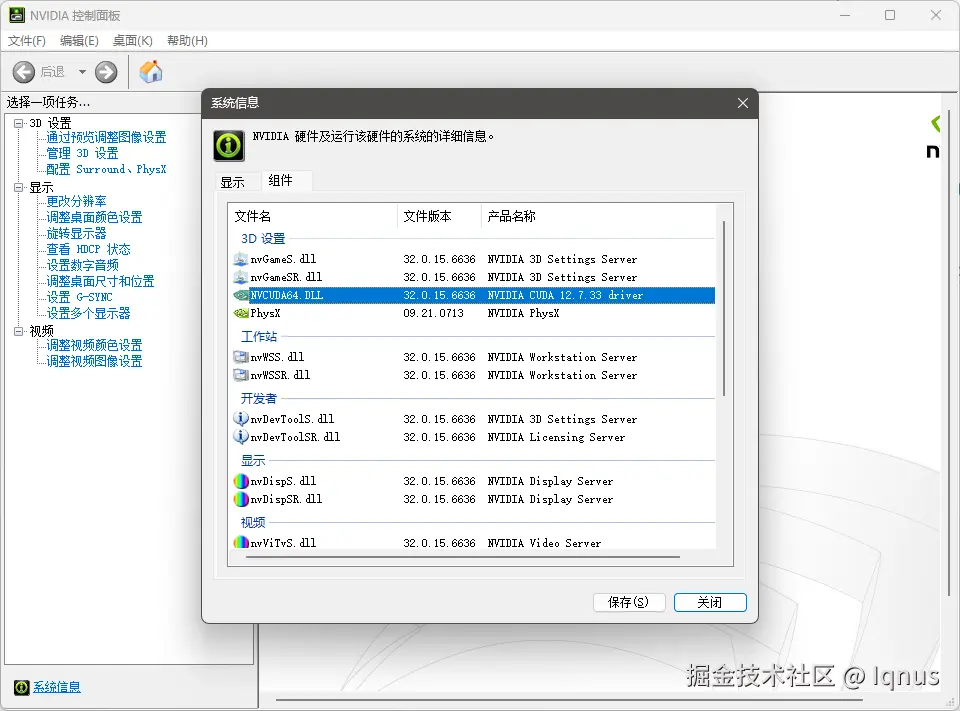Image resolution: width=960 pixels, height=711 pixels.
Task: Click the nvDevToolSR.dll info icon
Action: 241,437
